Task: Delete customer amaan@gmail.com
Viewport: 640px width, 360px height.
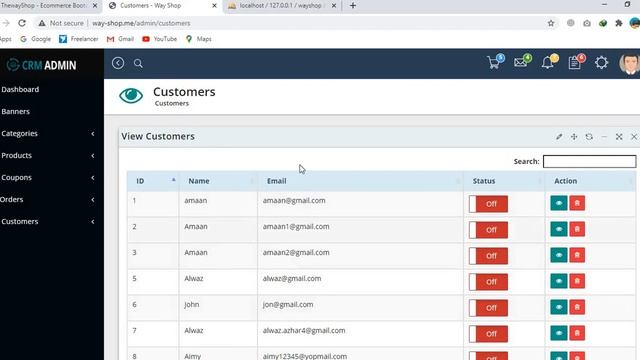Action: (x=577, y=203)
